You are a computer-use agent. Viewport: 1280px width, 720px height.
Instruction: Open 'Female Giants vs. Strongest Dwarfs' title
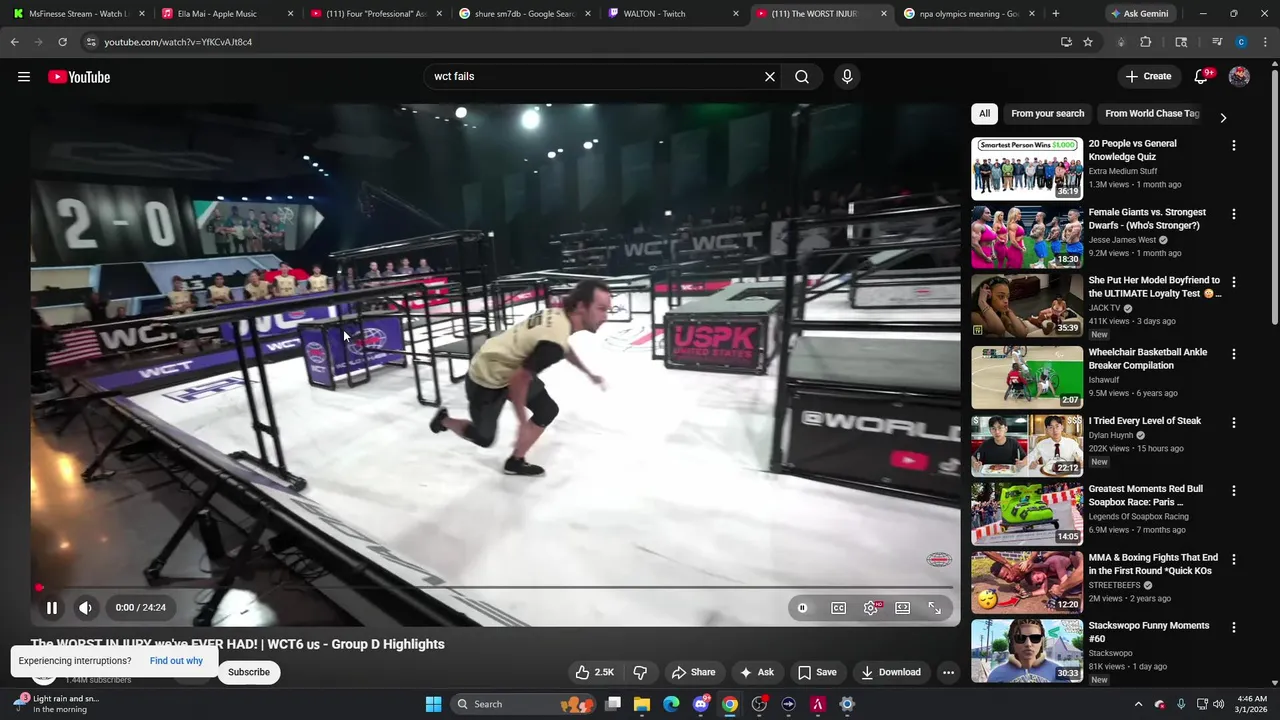point(1148,219)
